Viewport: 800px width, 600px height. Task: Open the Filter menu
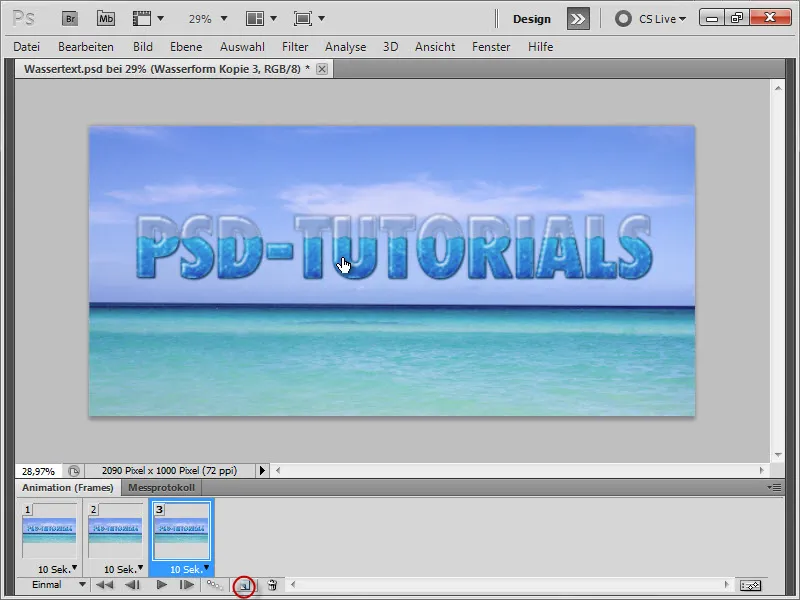tap(295, 47)
